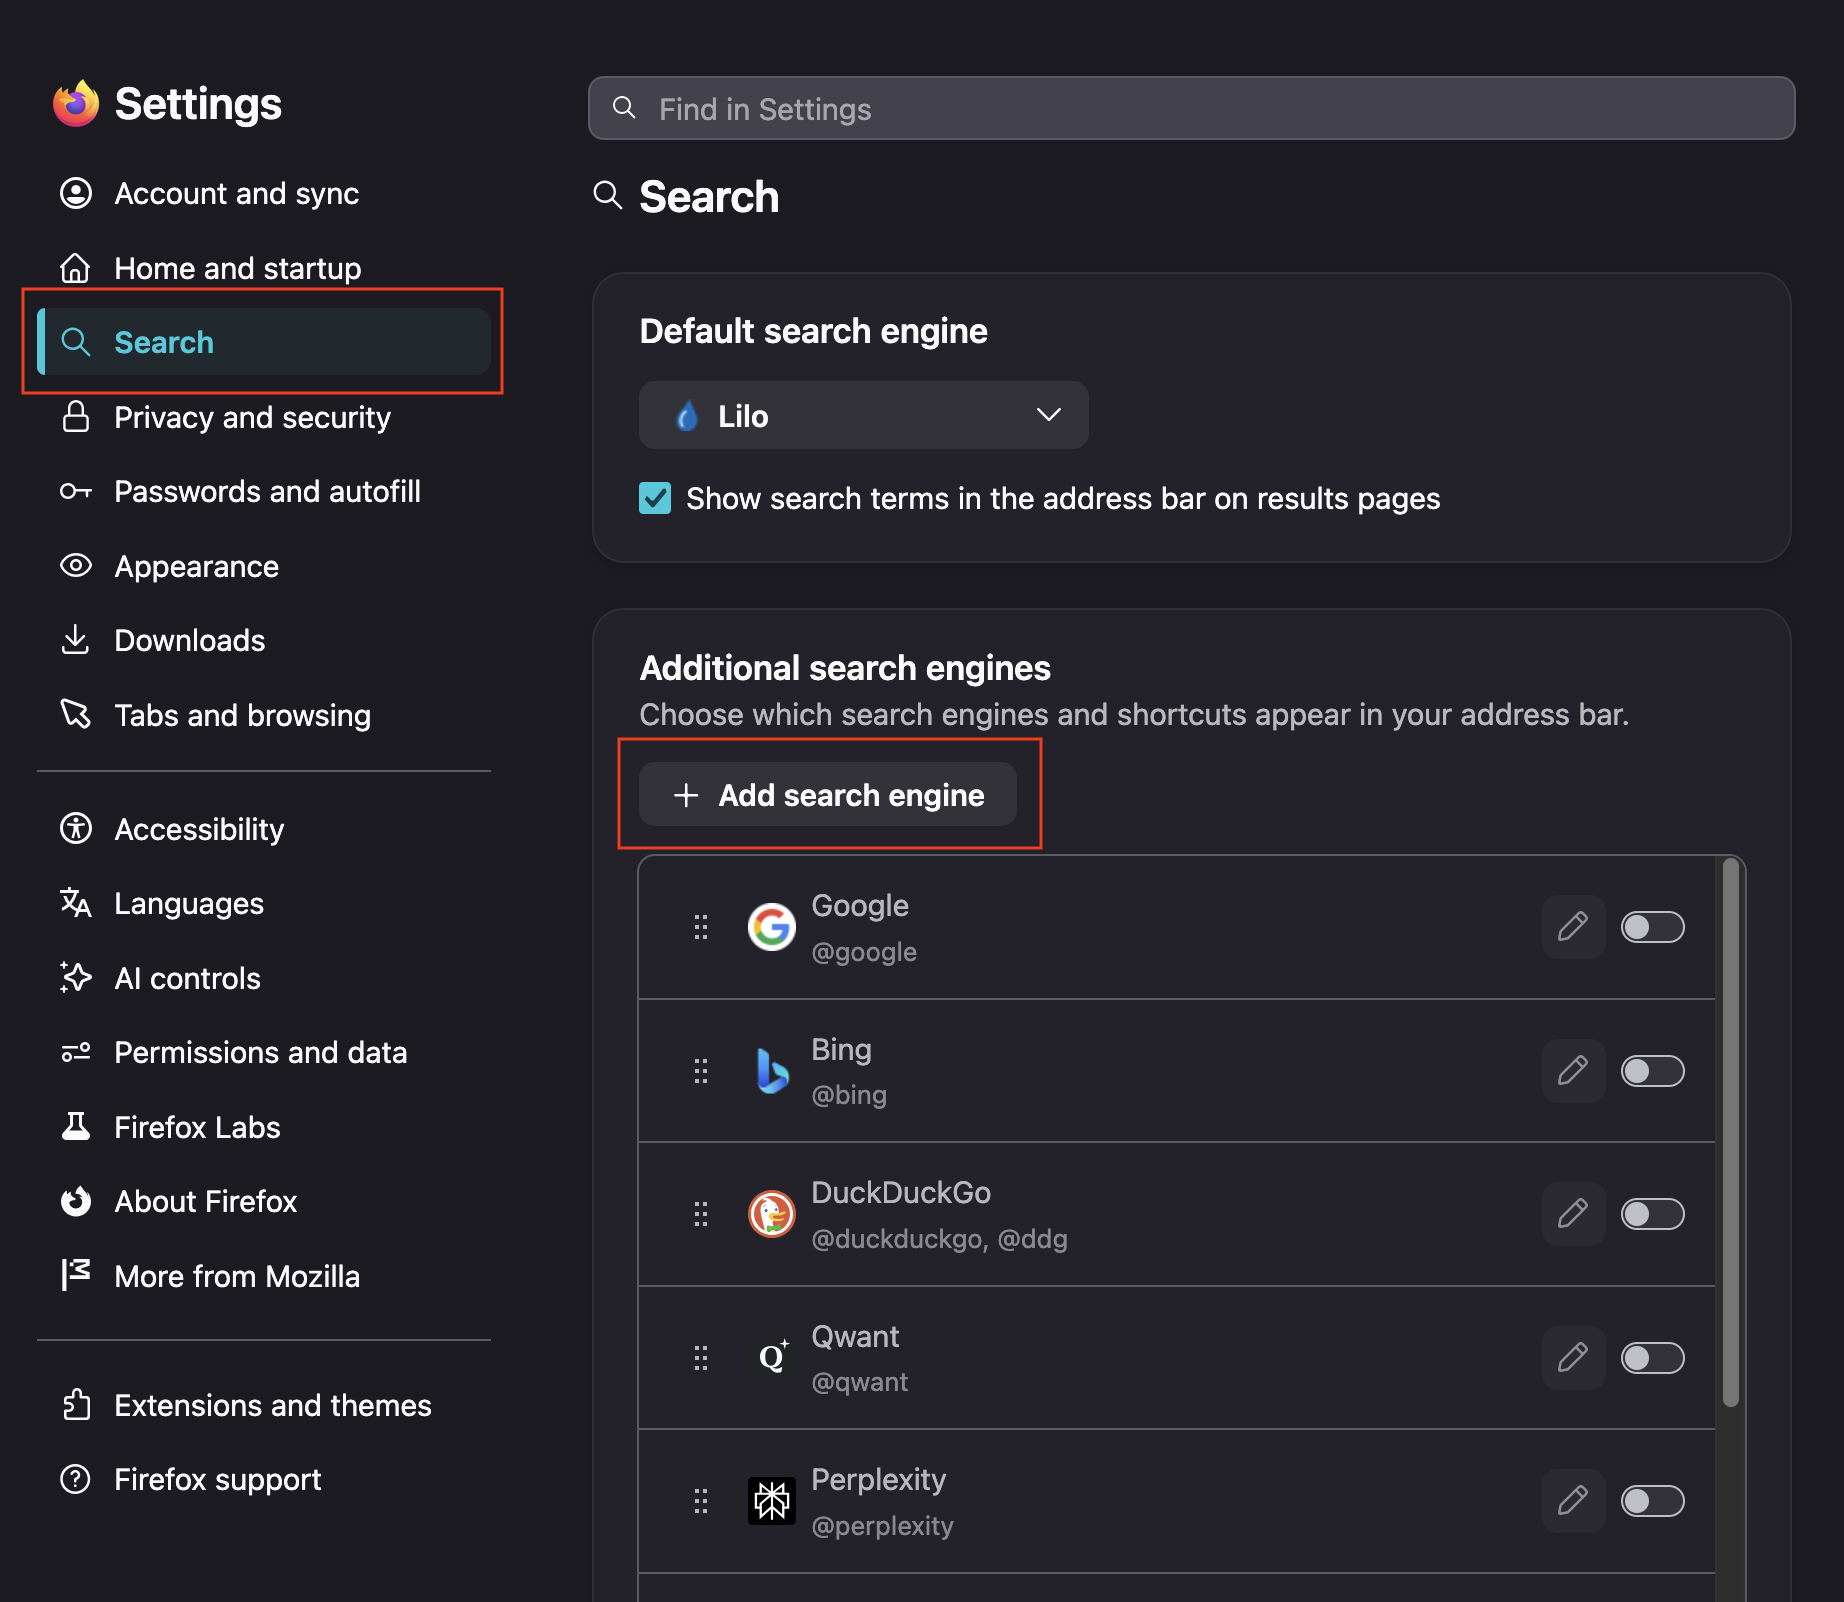This screenshot has width=1844, height=1602.
Task: Click the search engines list scrollbar
Action: pyautogui.click(x=1731, y=1132)
